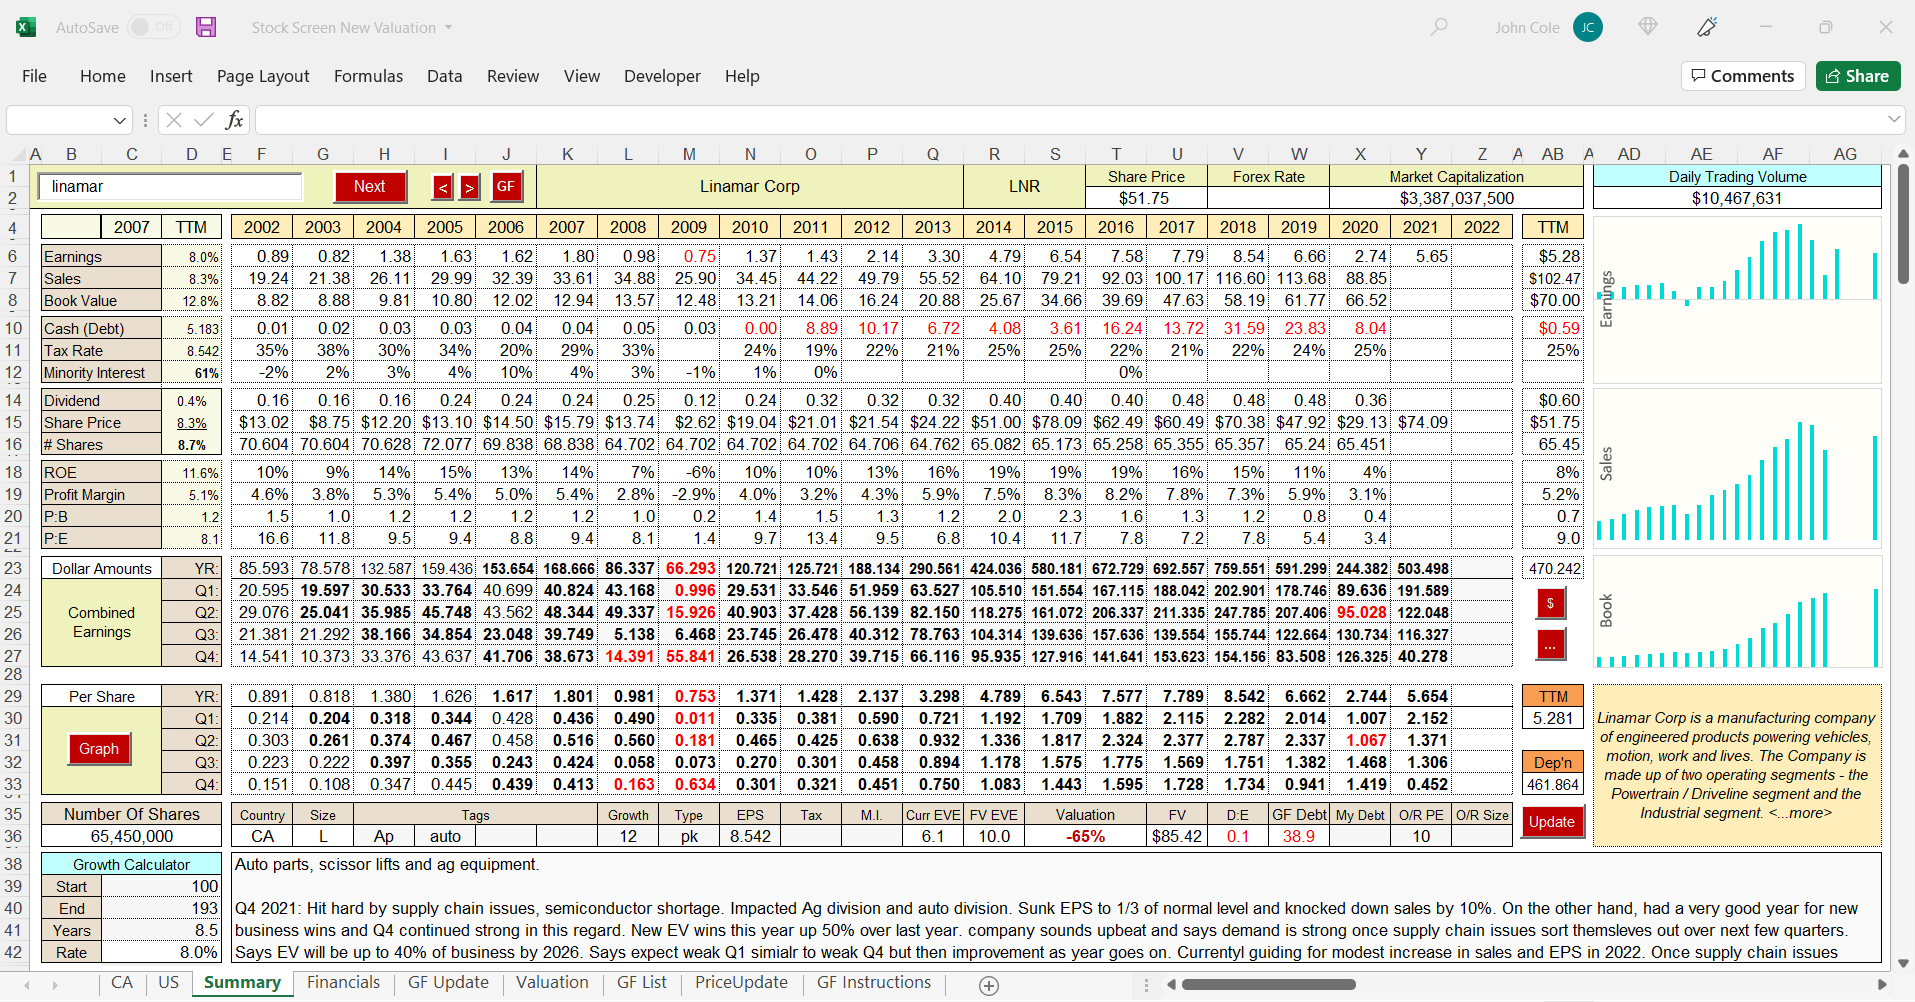Click the horizontal scrollbar thumb
1915x1002 pixels.
[x=1268, y=985]
